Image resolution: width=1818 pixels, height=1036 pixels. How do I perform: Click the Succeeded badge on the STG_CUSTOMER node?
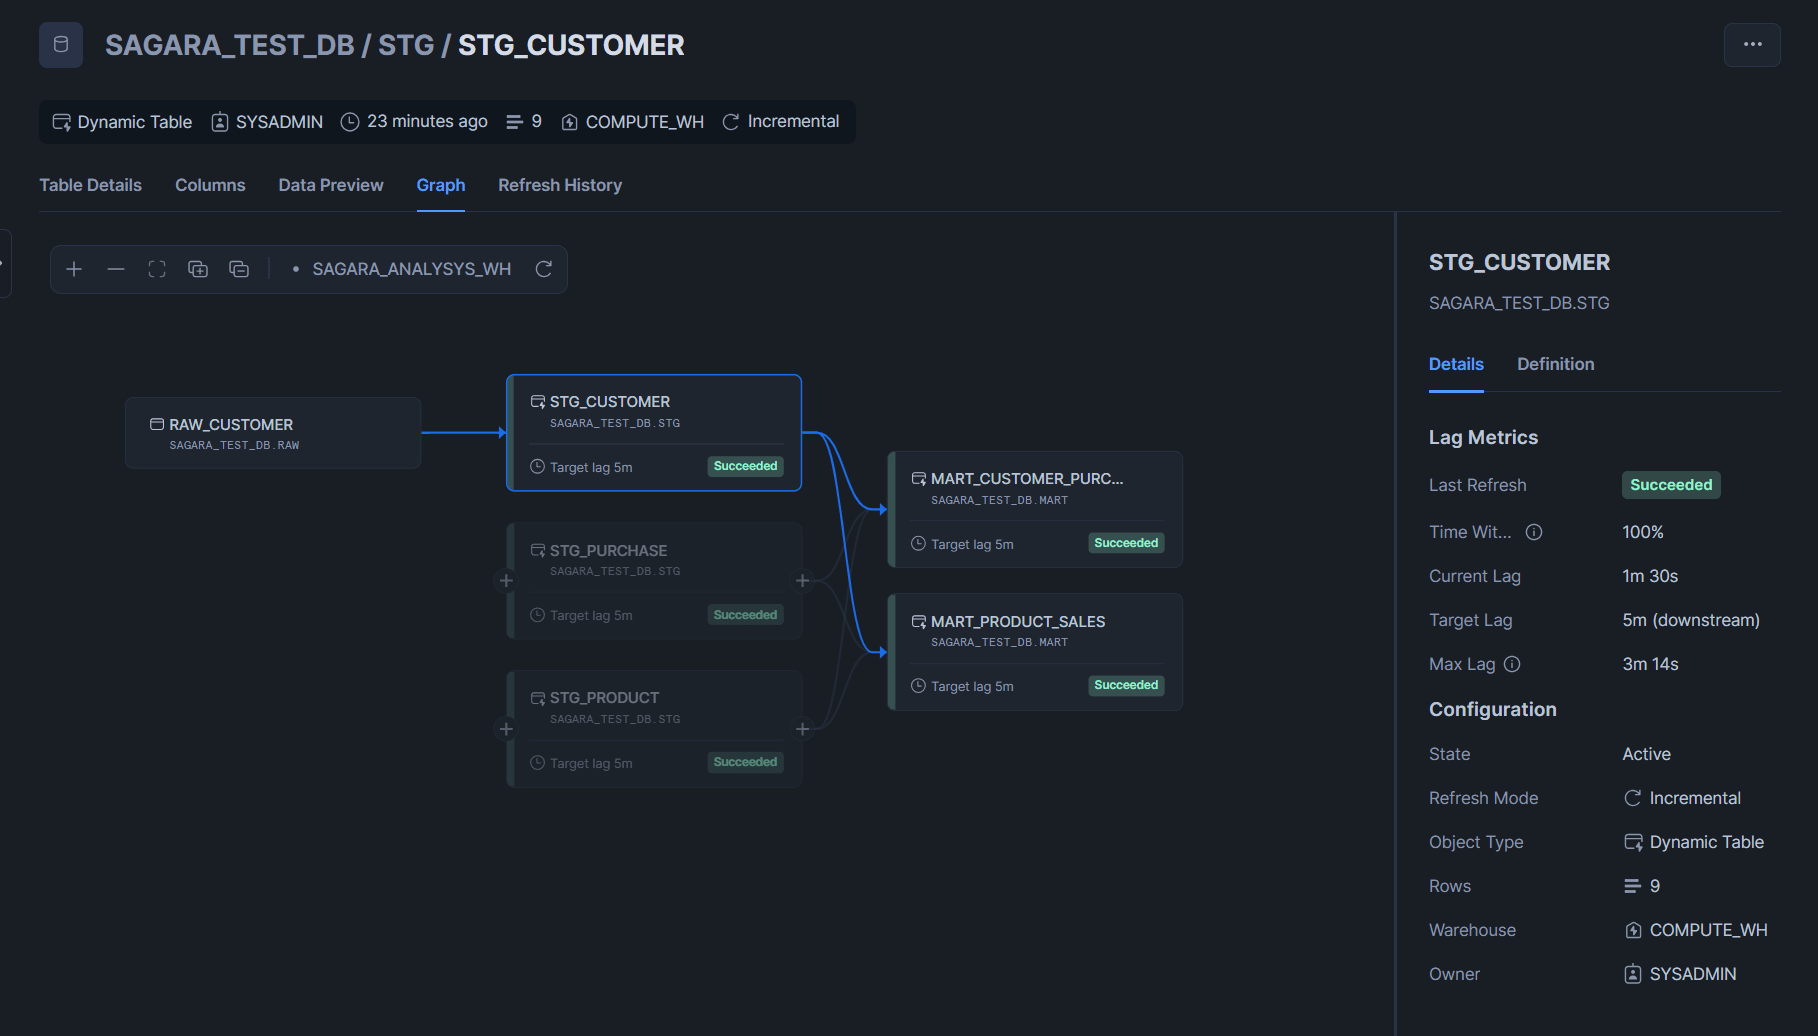745,466
